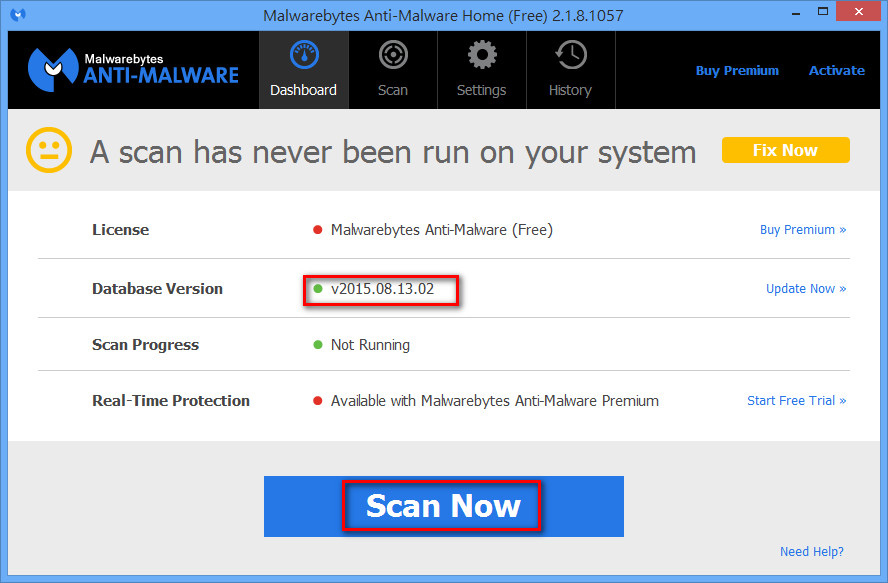Viewport: 888px width, 583px height.
Task: Click the Not Running status text
Action: (370, 344)
